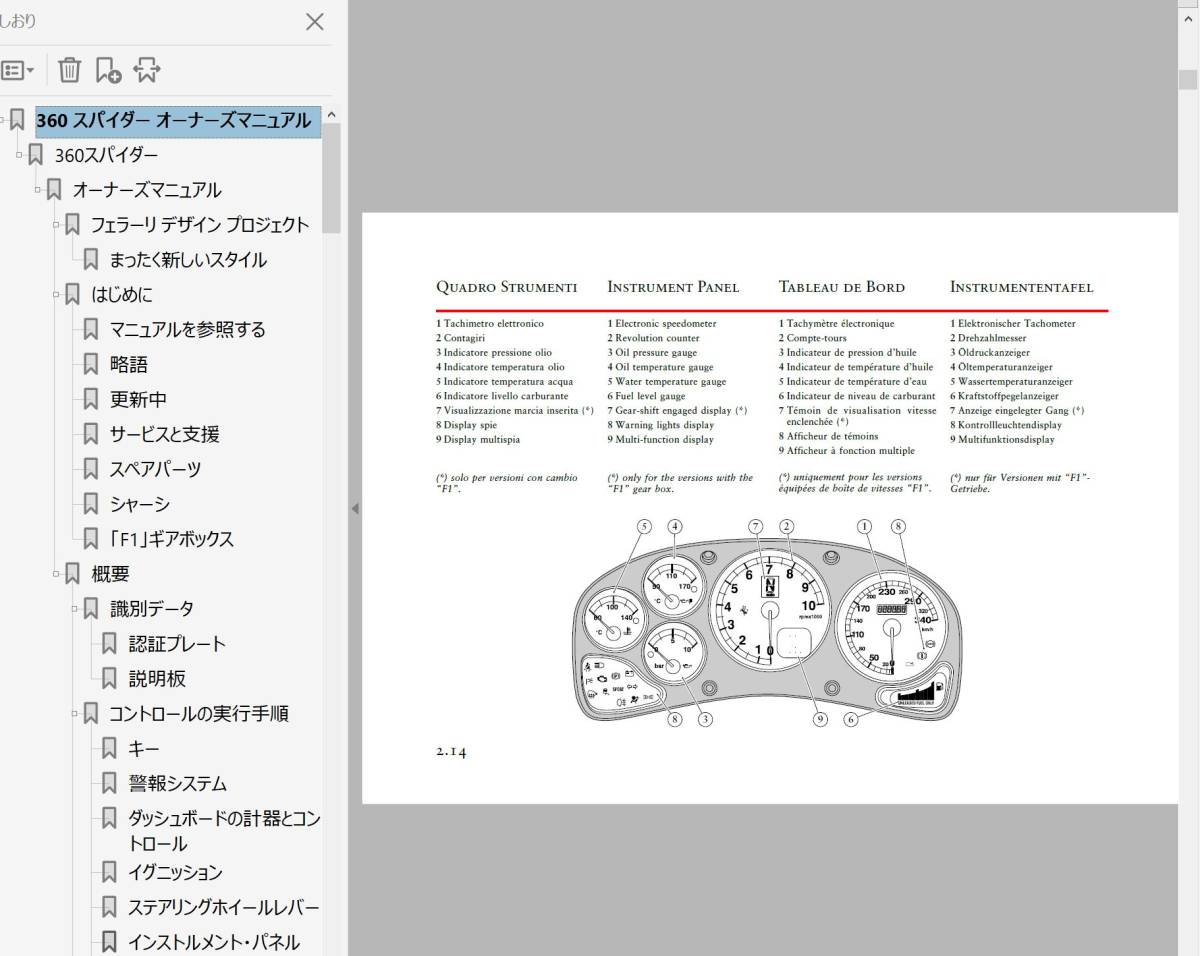The image size is (1200, 956).
Task: Click the bookmark icon beside 更新中
Action: click(x=91, y=400)
